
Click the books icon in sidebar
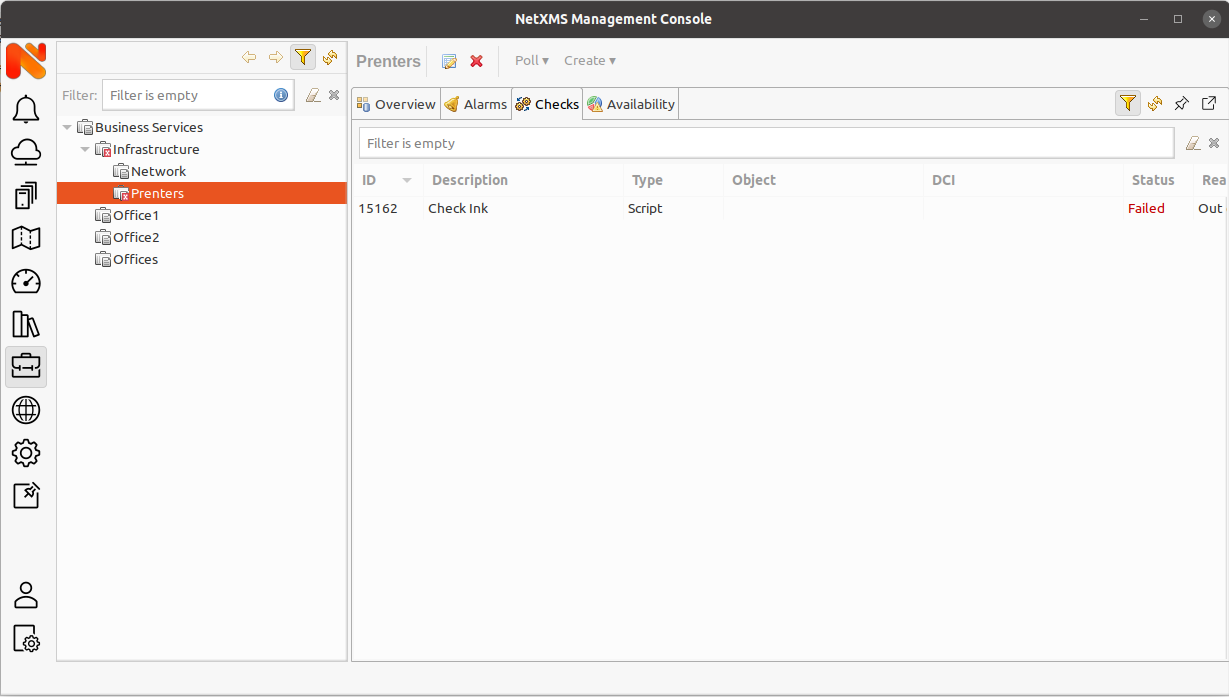26,324
